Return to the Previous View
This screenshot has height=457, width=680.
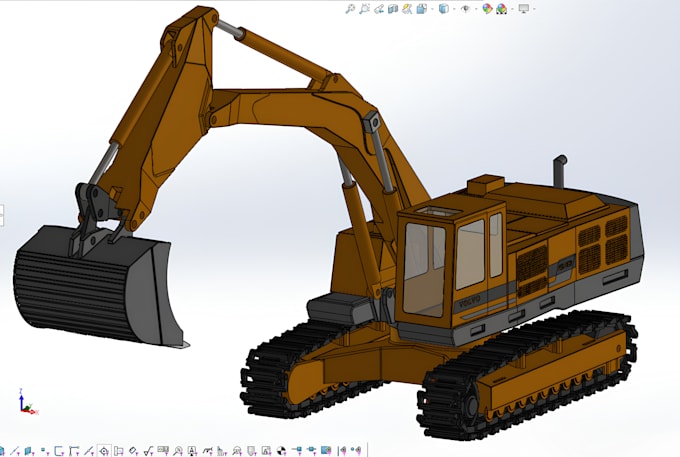pyautogui.click(x=379, y=9)
